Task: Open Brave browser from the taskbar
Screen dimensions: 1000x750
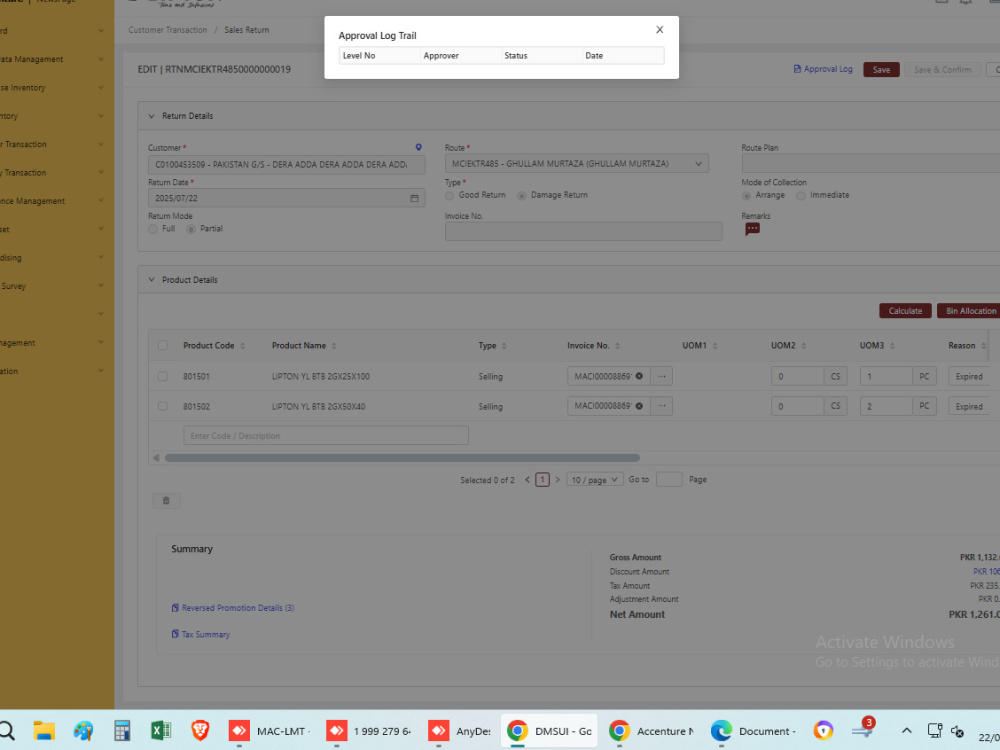Action: [x=200, y=731]
